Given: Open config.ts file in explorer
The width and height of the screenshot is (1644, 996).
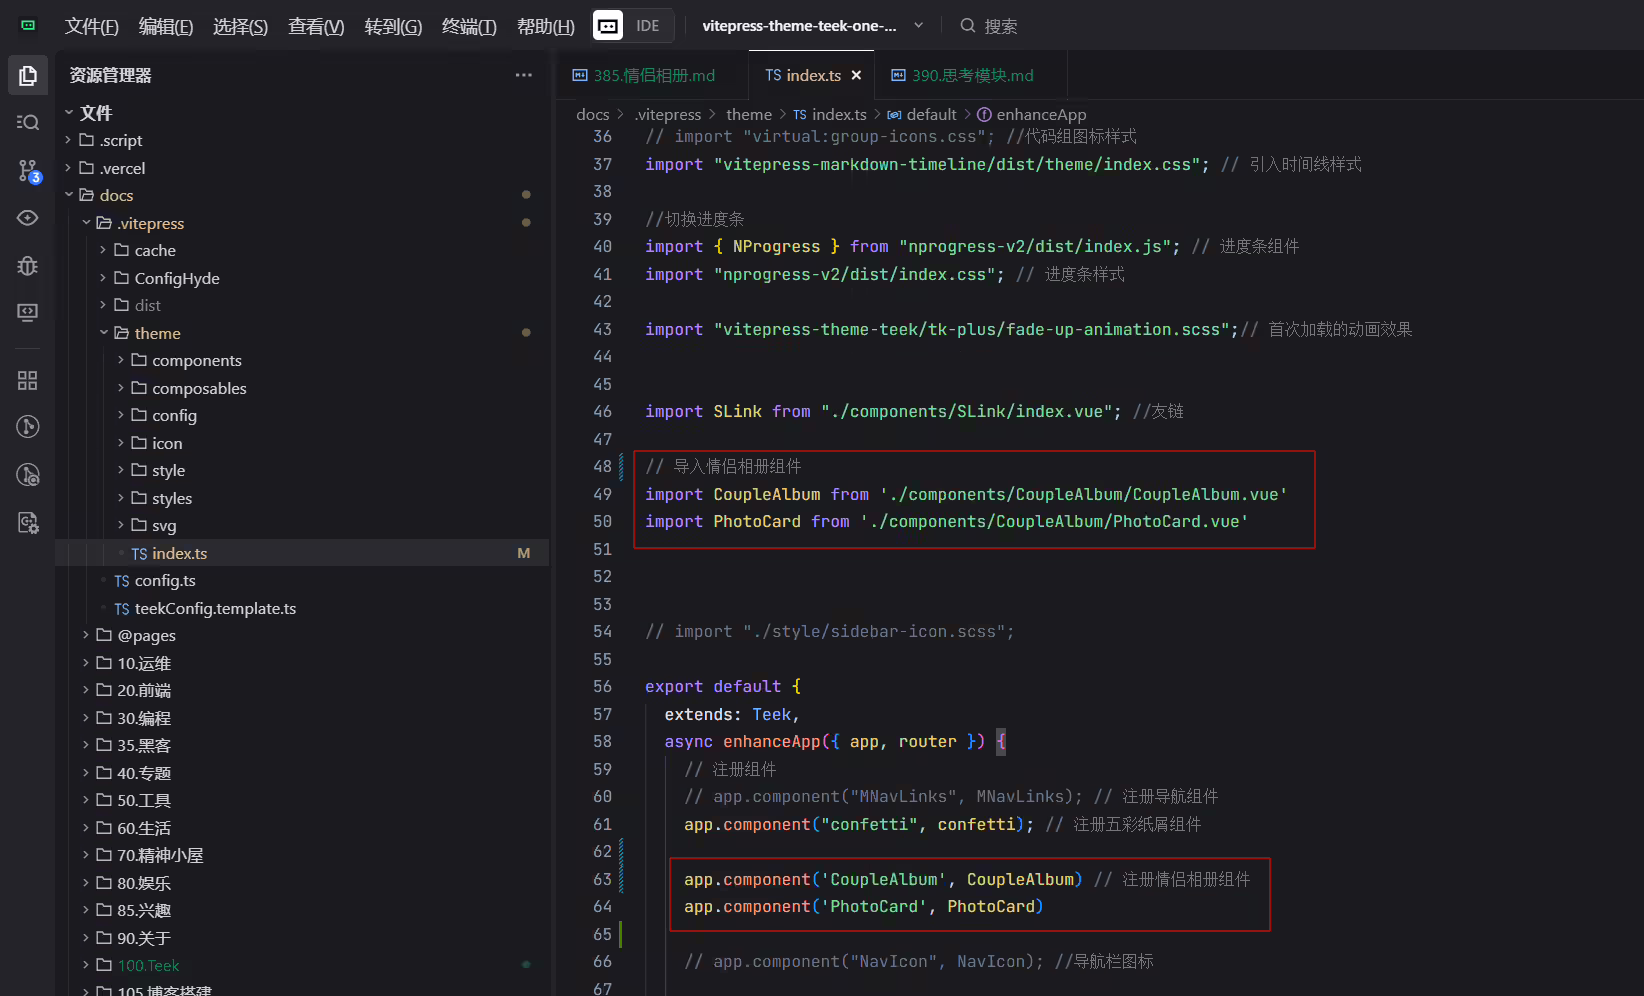Looking at the screenshot, I should pos(165,581).
